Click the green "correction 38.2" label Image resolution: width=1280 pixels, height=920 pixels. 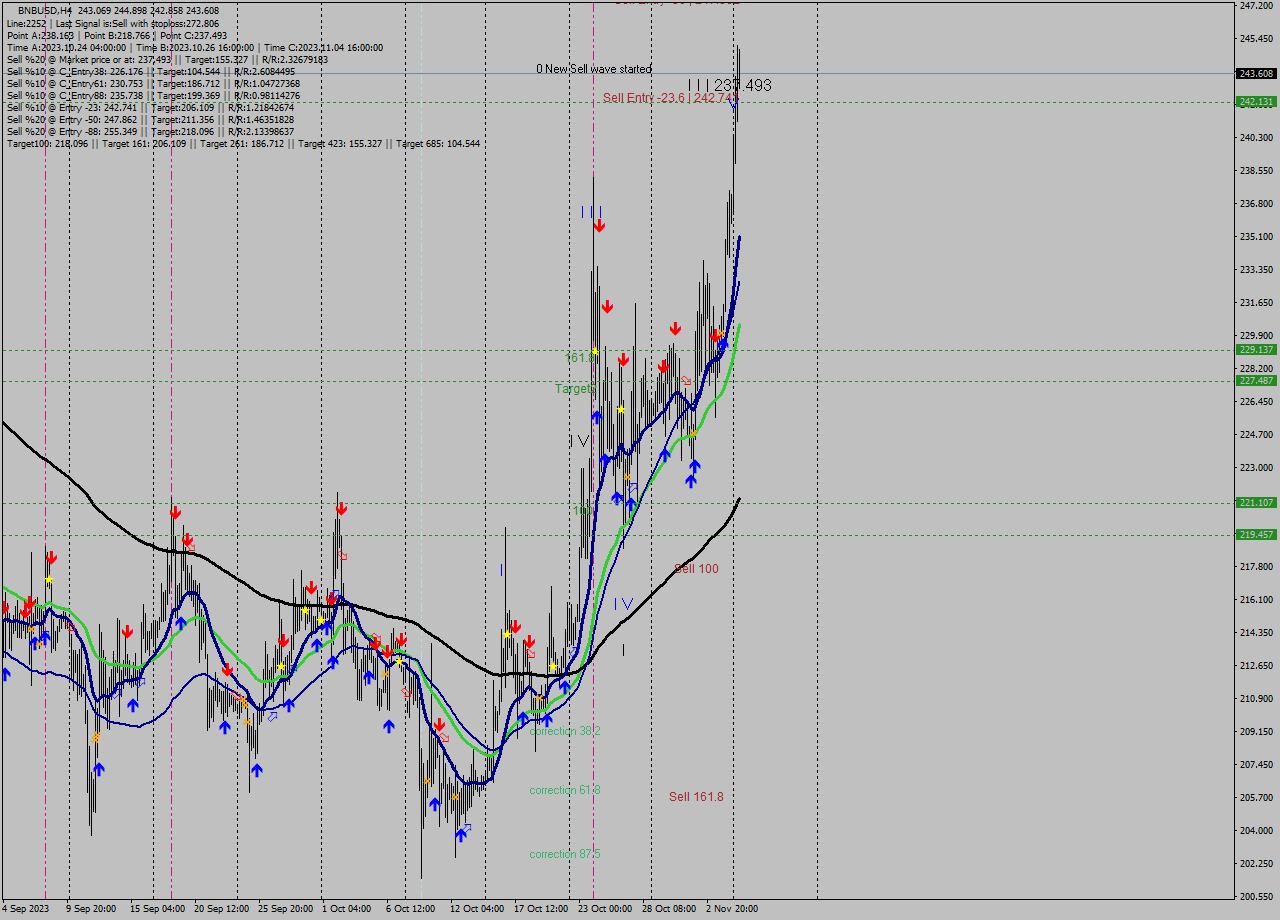[x=565, y=731]
